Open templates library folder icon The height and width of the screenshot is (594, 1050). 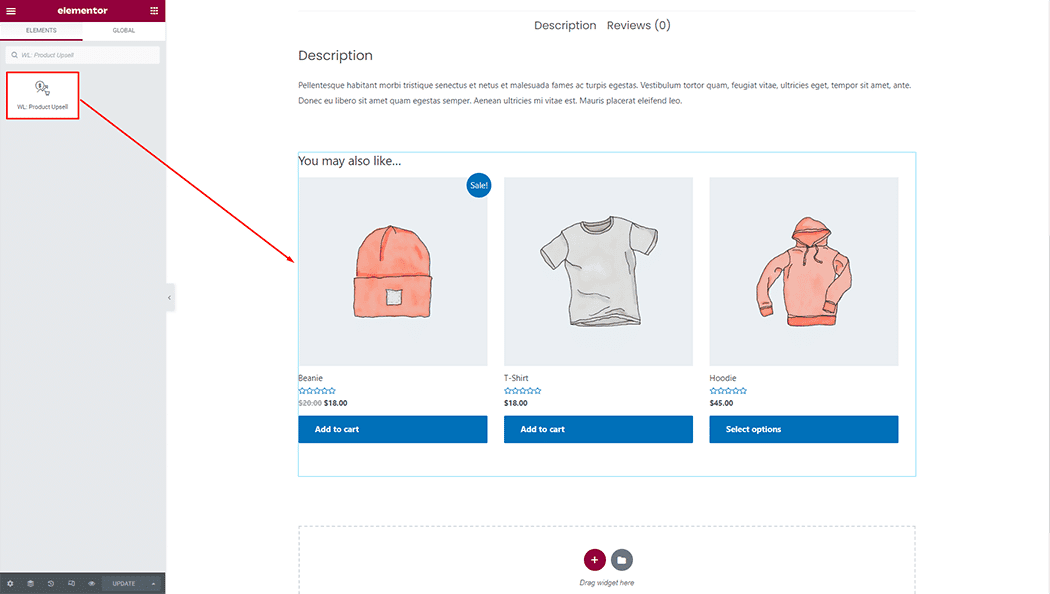coord(622,561)
